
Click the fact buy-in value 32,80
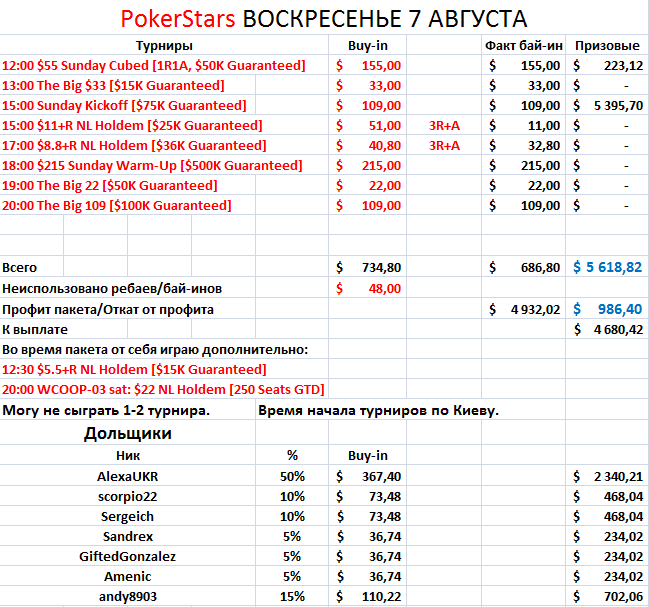543,145
